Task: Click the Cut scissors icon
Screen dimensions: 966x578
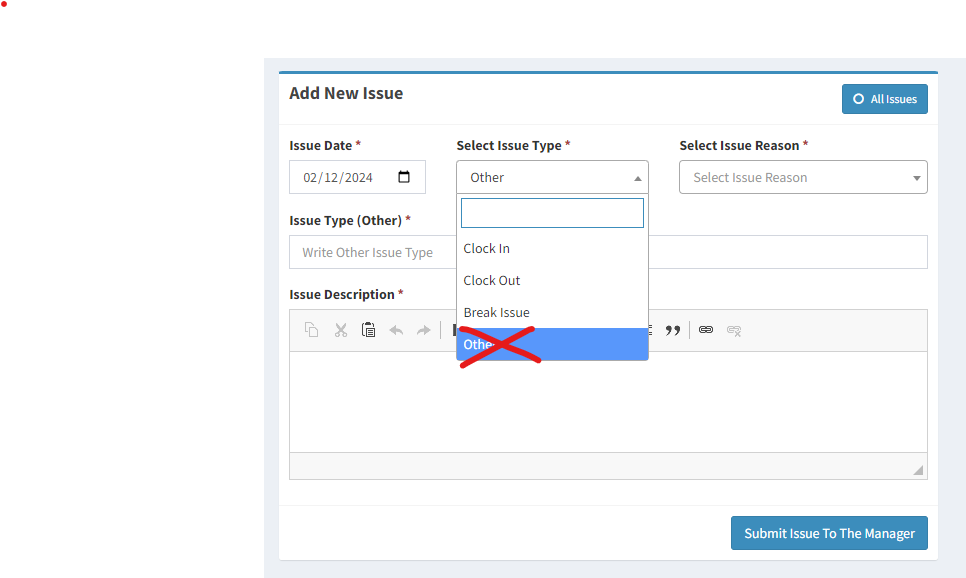Action: point(340,330)
